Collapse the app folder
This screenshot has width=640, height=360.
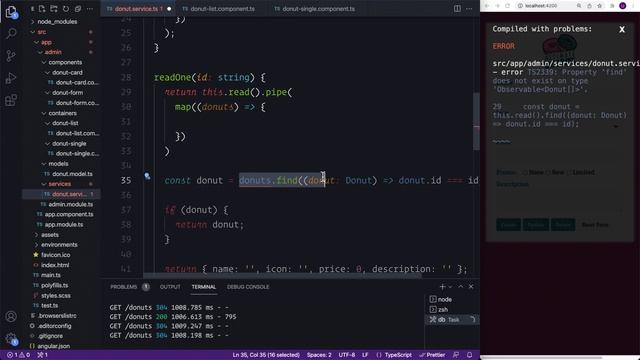pyautogui.click(x=46, y=42)
